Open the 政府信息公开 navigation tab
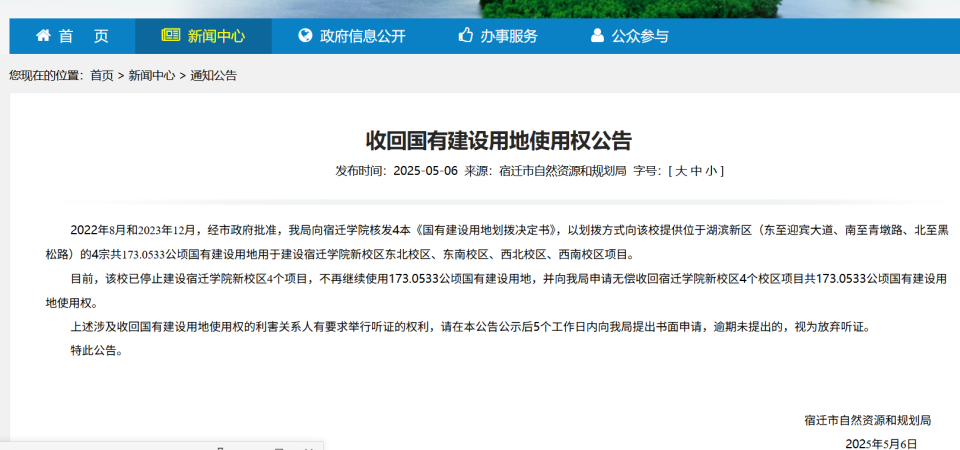The width and height of the screenshot is (960, 450). point(352,36)
